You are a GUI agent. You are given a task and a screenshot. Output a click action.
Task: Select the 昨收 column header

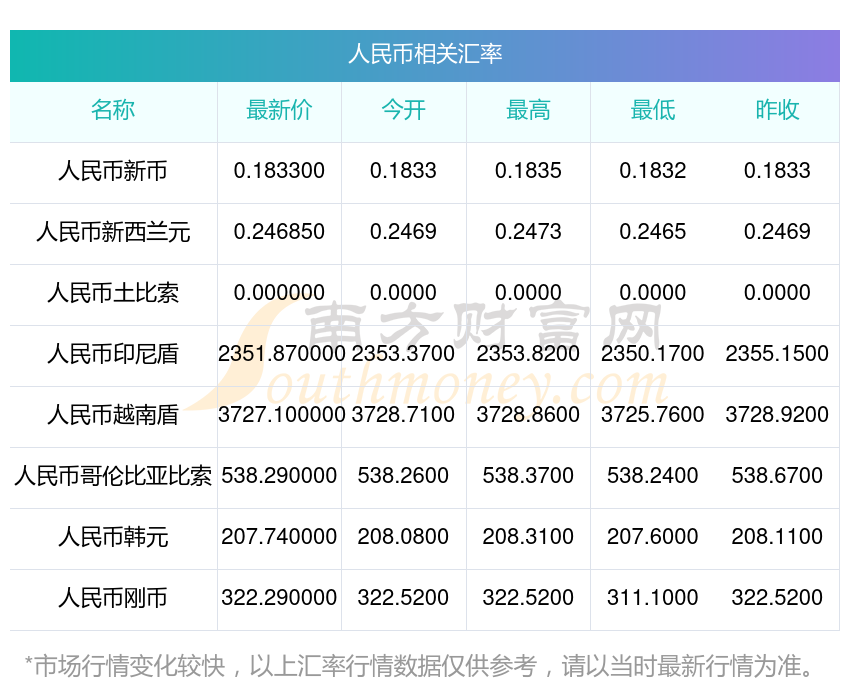point(777,111)
